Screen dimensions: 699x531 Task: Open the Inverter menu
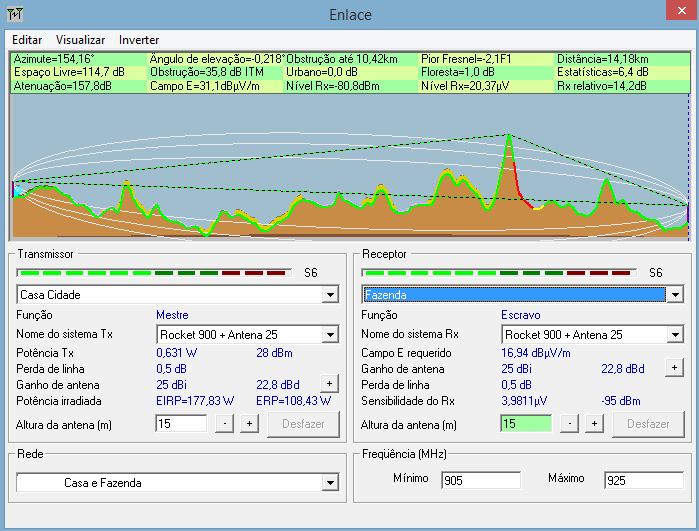pos(139,40)
